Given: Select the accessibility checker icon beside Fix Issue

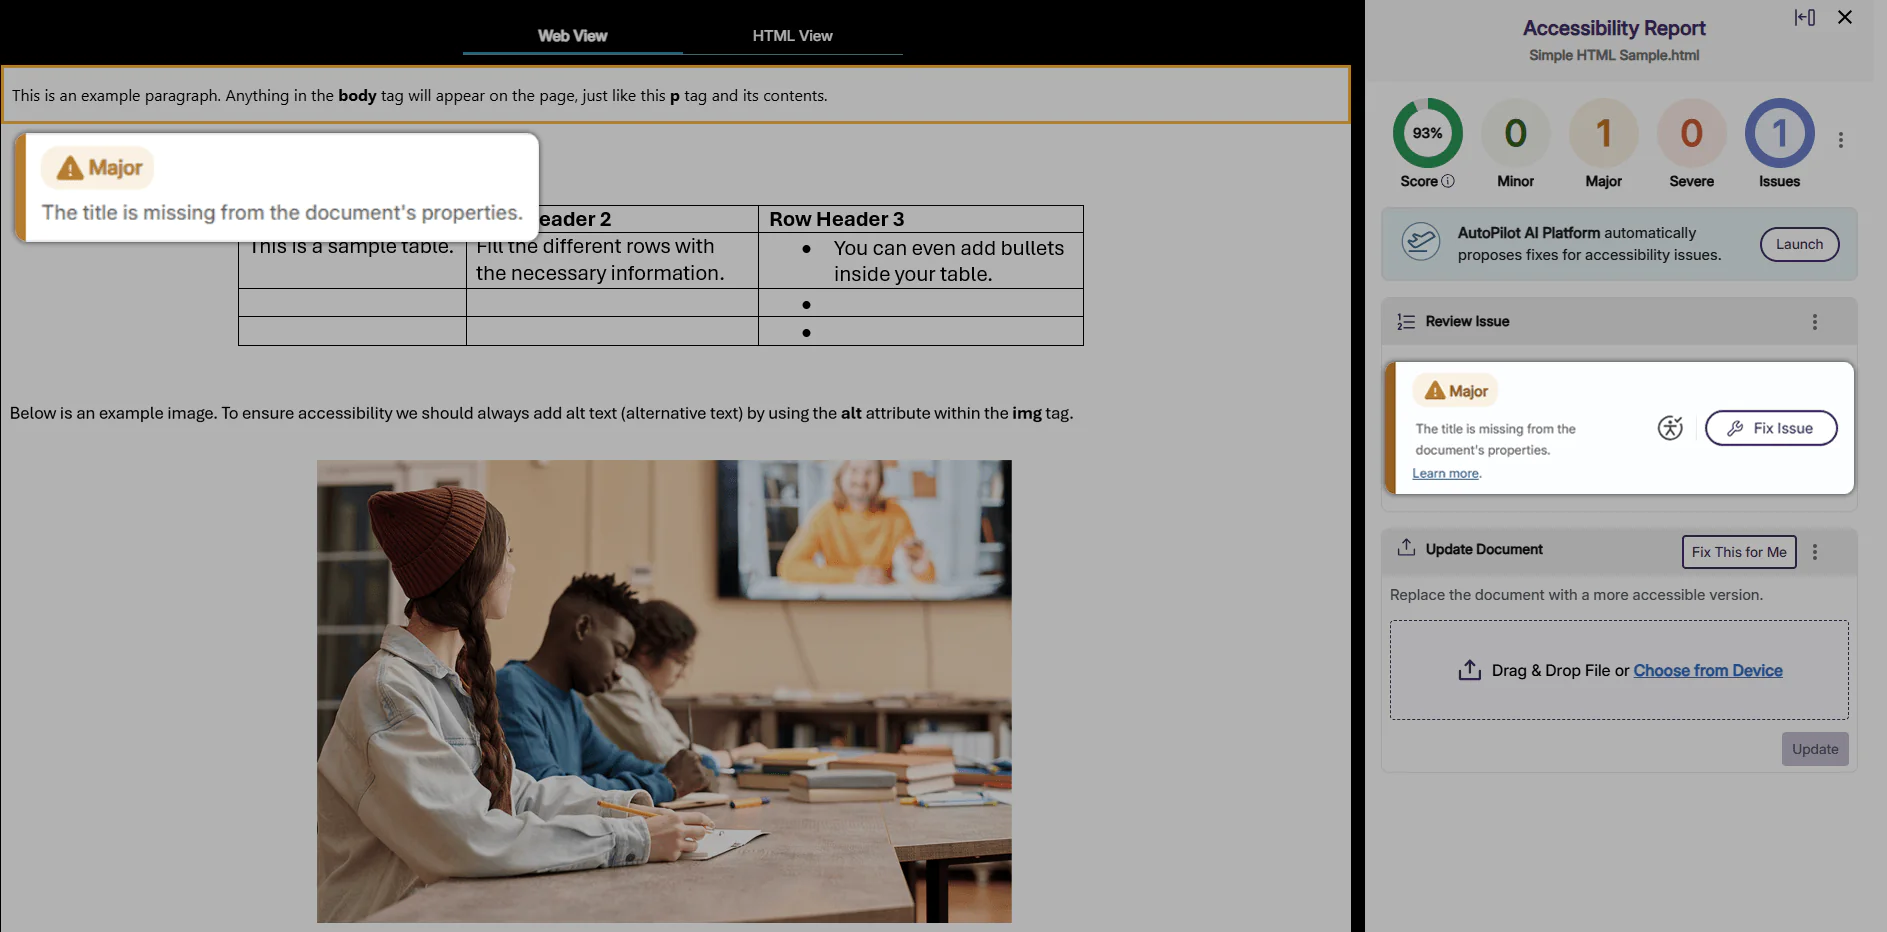Looking at the screenshot, I should 1670,428.
